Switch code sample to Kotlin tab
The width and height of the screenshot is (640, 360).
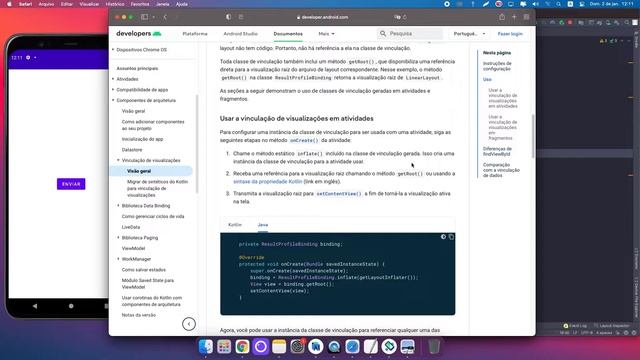[x=235, y=225]
